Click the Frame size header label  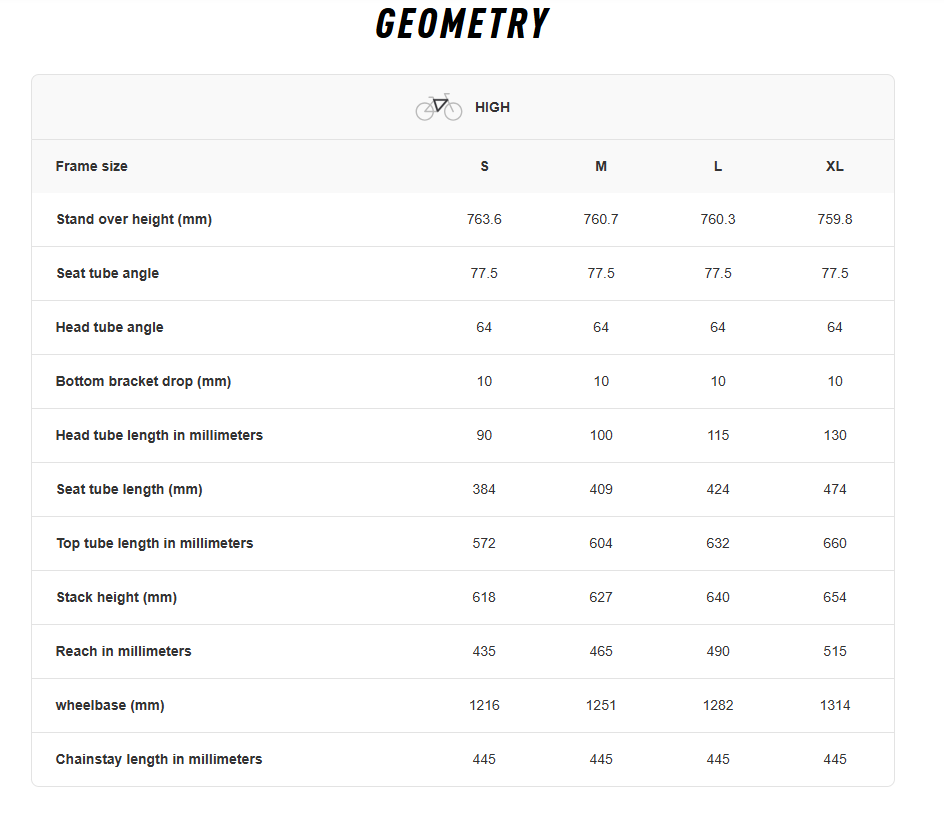[x=92, y=166]
